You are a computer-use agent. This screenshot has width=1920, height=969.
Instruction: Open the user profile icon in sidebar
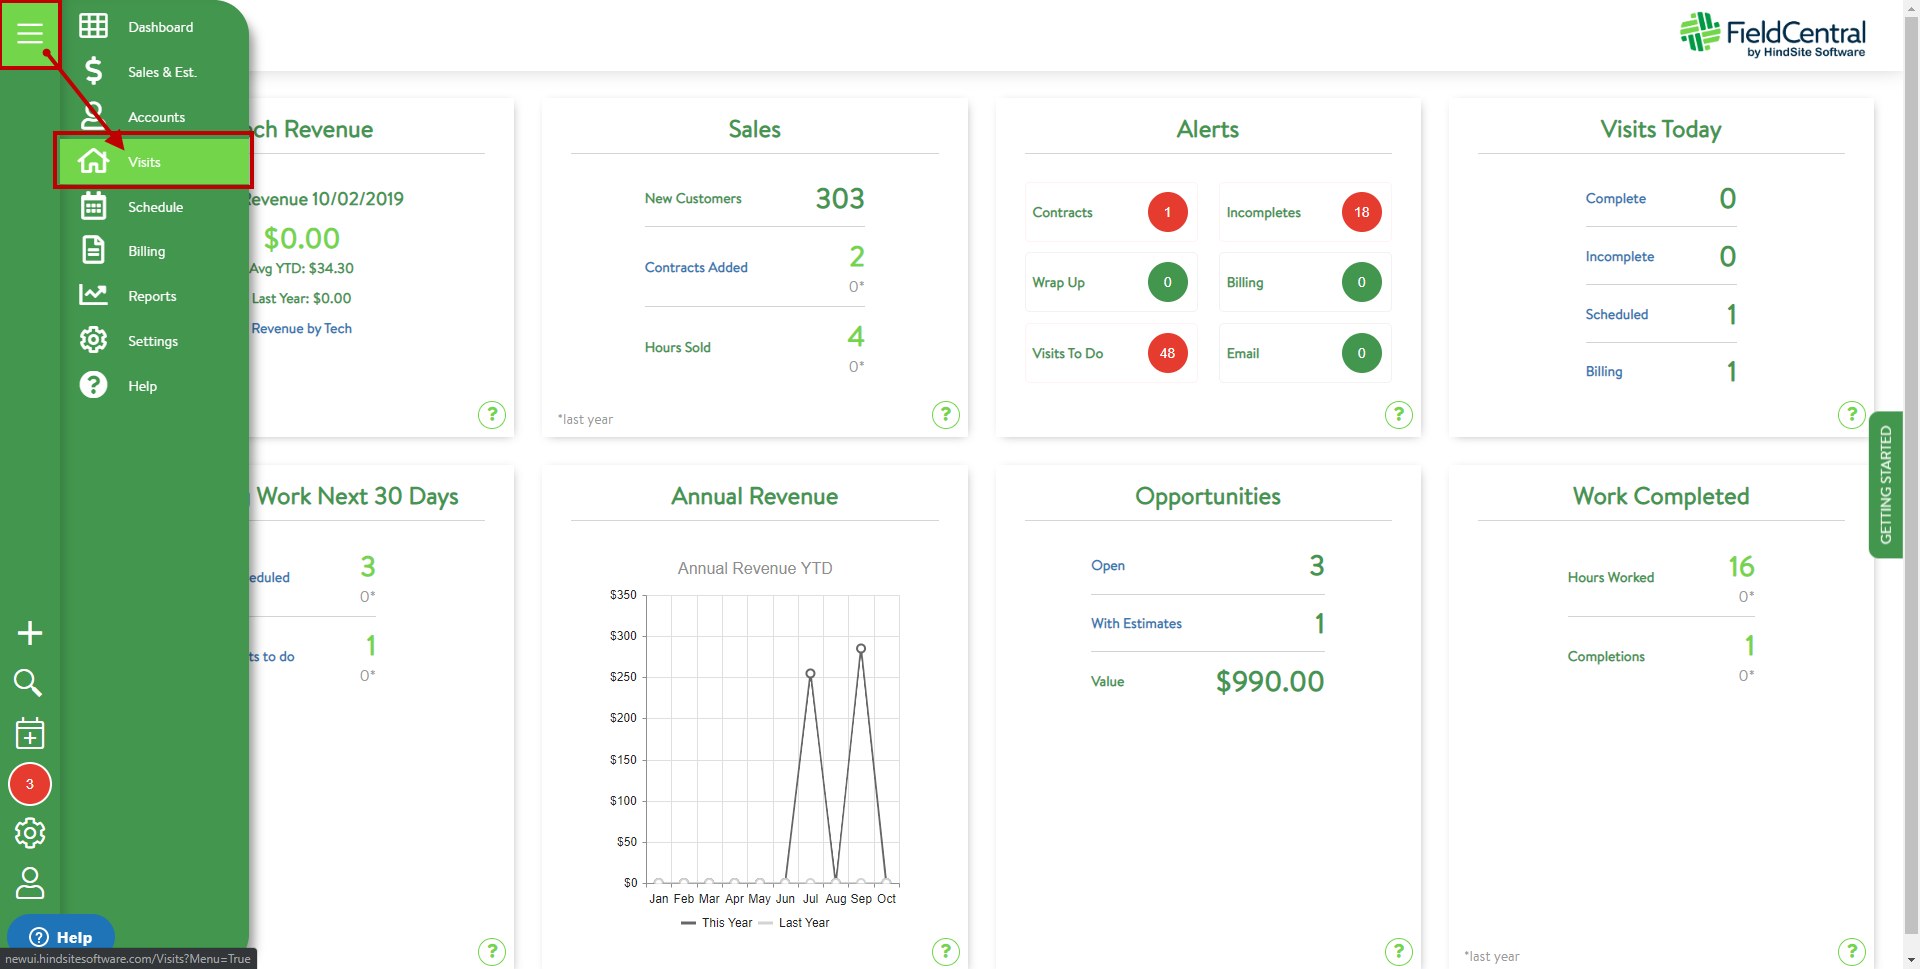(x=30, y=883)
